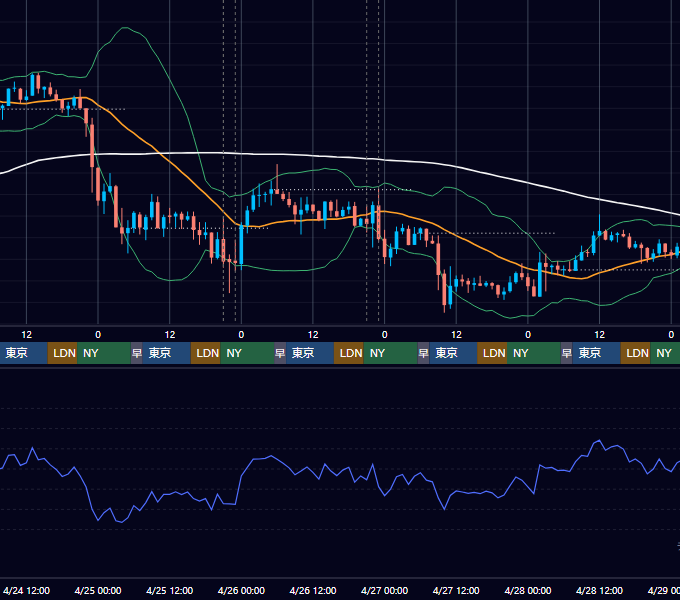Screen dimensions: 680x600
Task: Select the 4/25 00:00 time axis label
Action: click(x=98, y=590)
